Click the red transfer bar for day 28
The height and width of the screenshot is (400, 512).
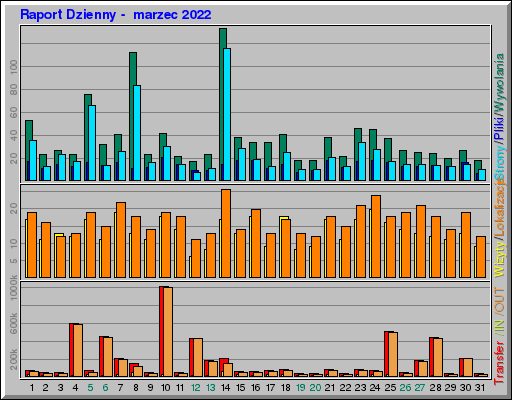click(431, 357)
